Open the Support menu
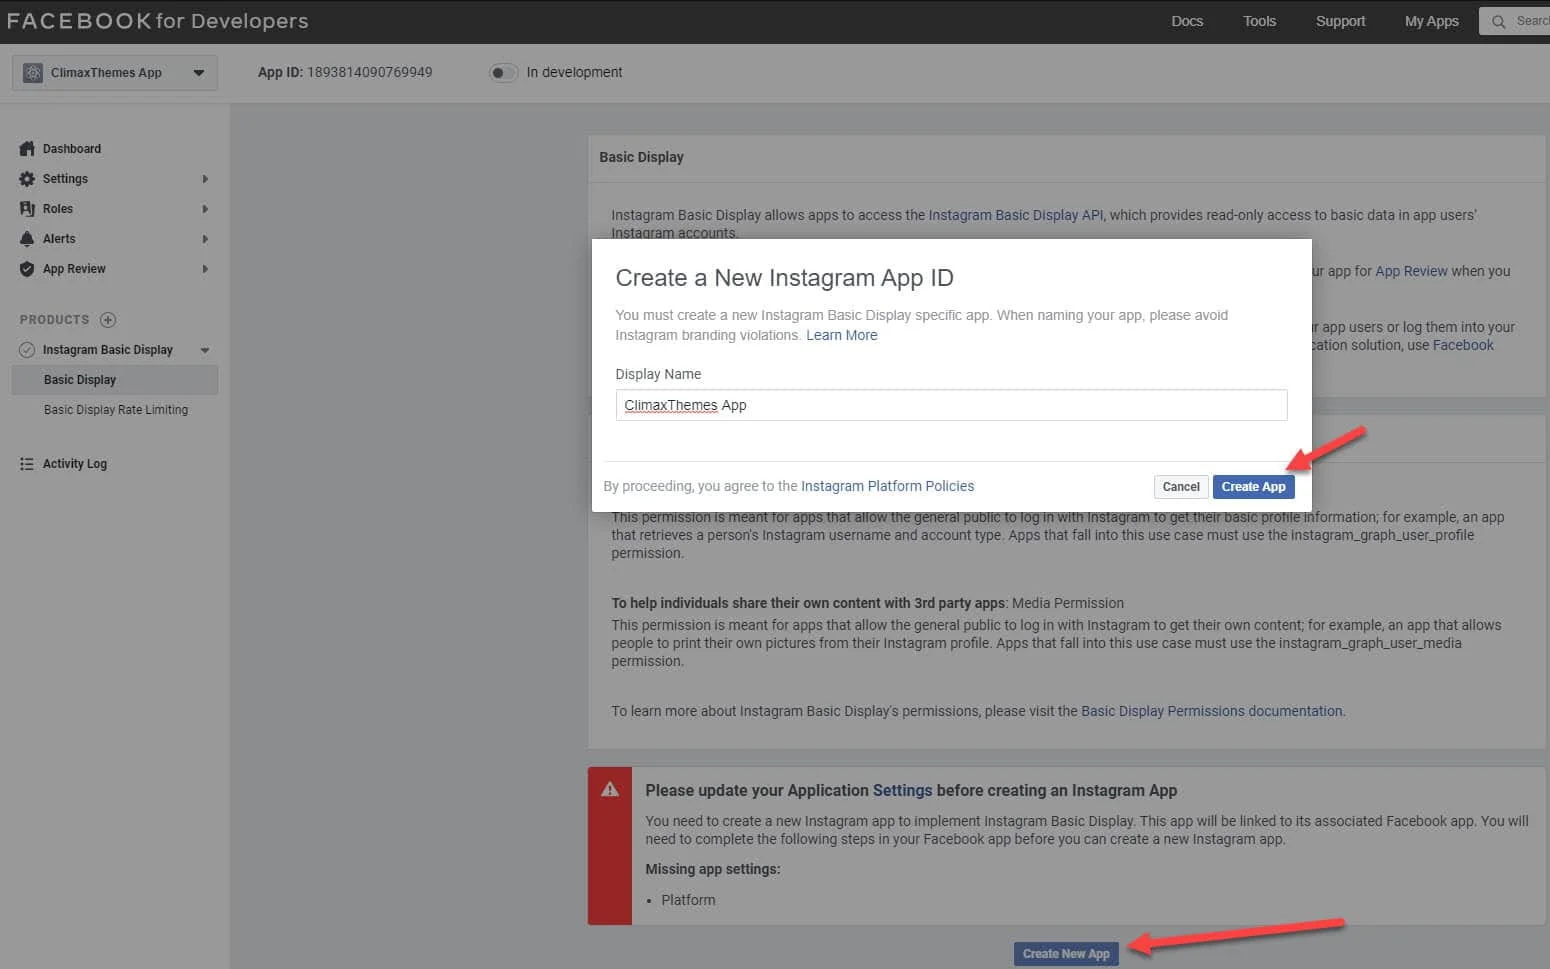Viewport: 1550px width, 969px height. click(x=1340, y=21)
